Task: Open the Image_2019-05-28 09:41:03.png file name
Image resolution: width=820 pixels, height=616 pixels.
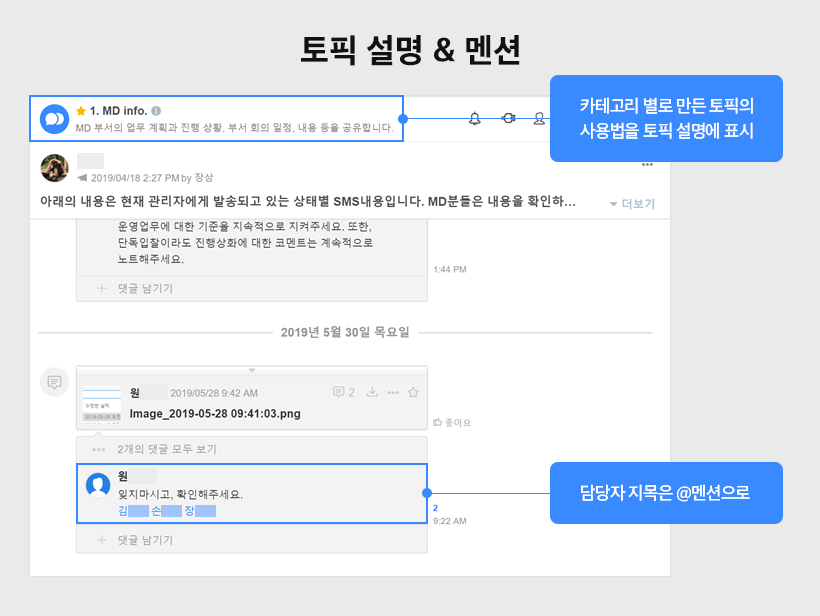Action: [x=215, y=413]
